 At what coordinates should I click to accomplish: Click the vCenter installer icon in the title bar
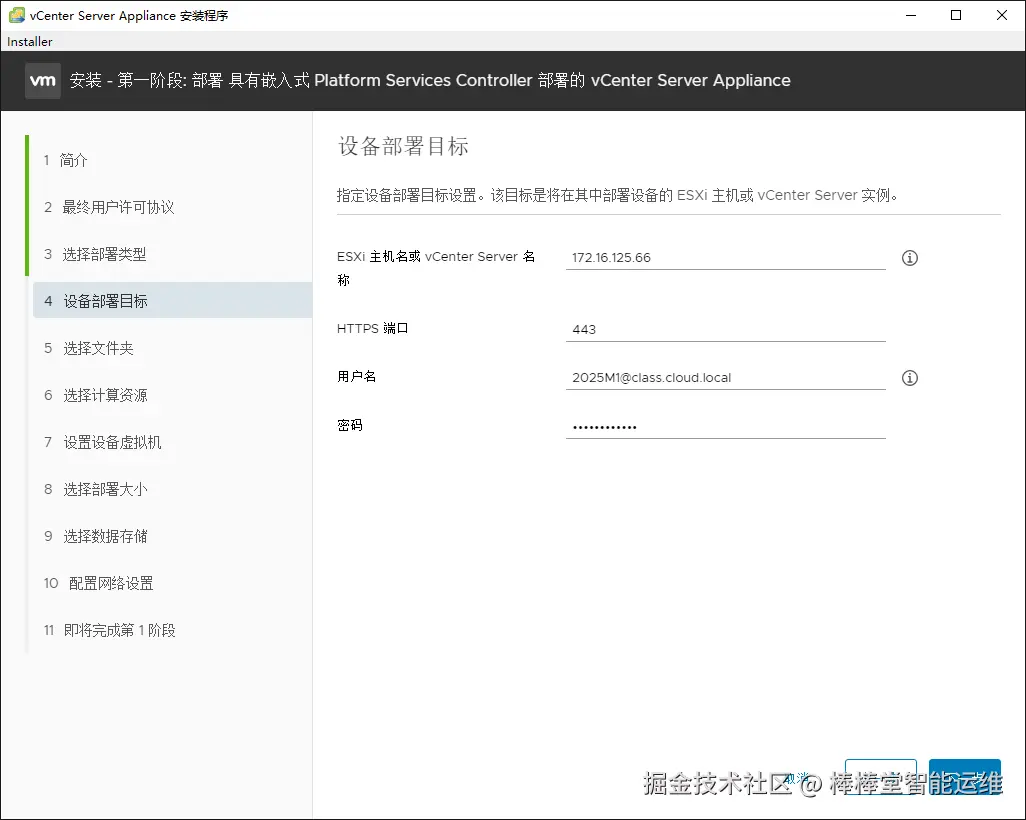pyautogui.click(x=16, y=15)
